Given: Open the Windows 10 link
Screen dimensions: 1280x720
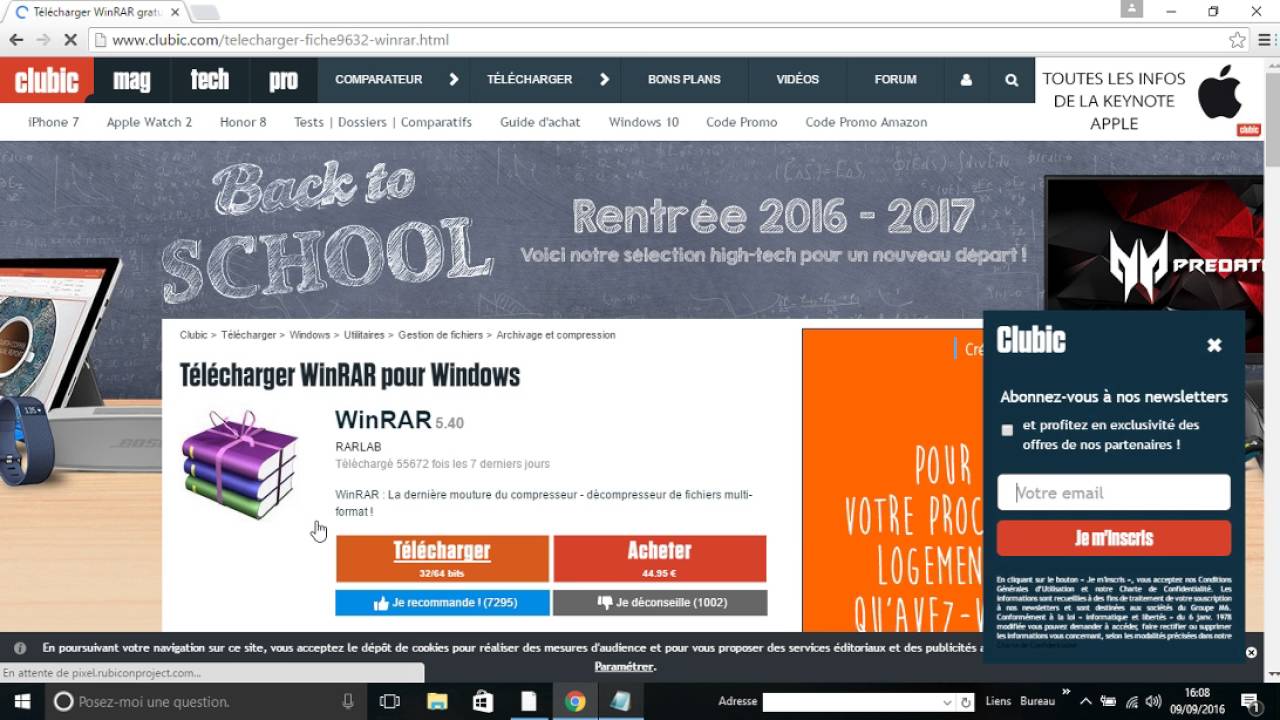Looking at the screenshot, I should tap(644, 122).
